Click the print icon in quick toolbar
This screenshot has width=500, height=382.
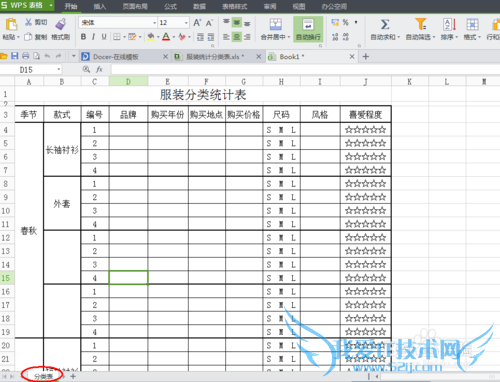pyautogui.click(x=26, y=56)
